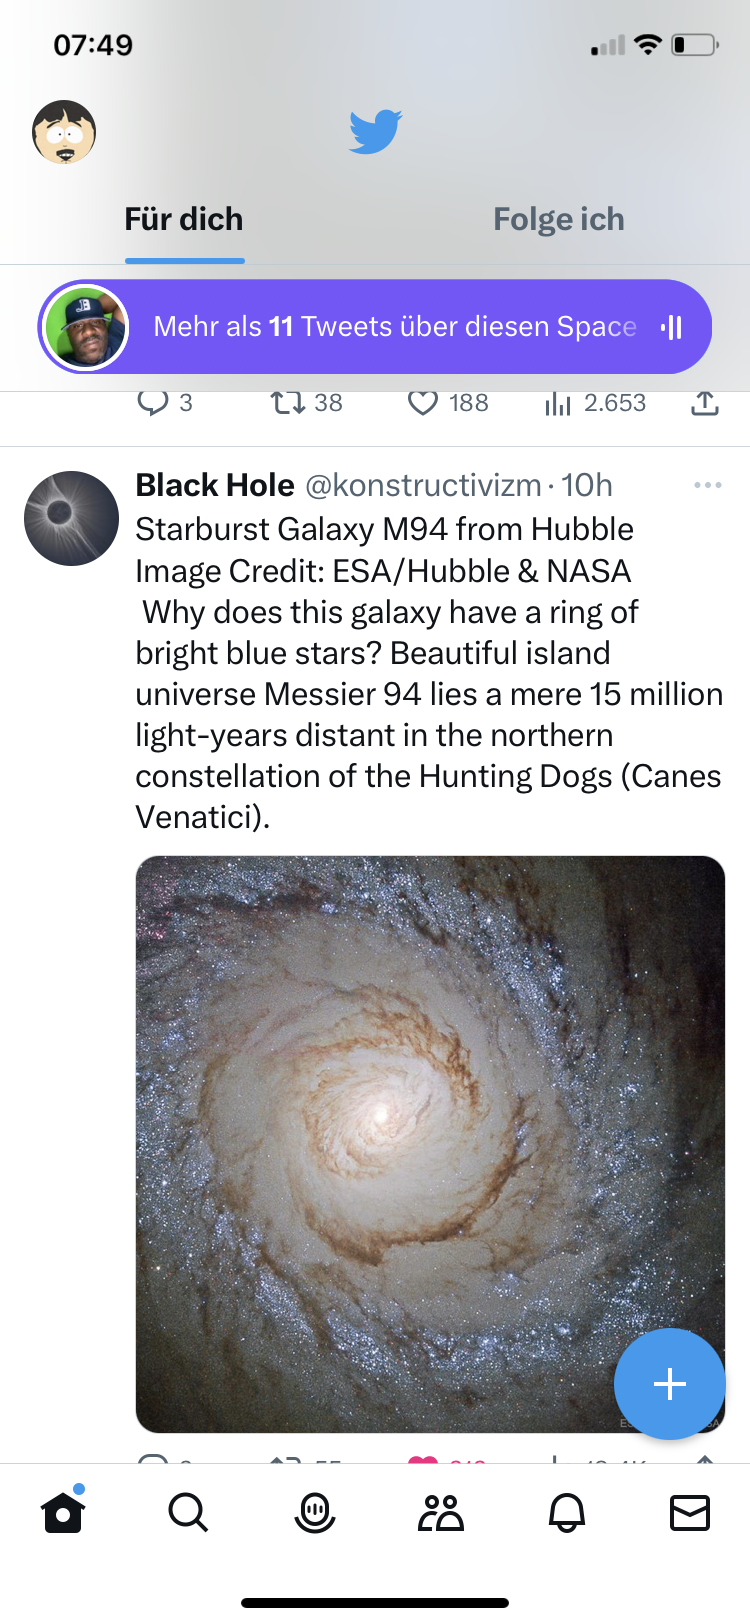
Task: Go to Home feed icon
Action: coord(63,1513)
